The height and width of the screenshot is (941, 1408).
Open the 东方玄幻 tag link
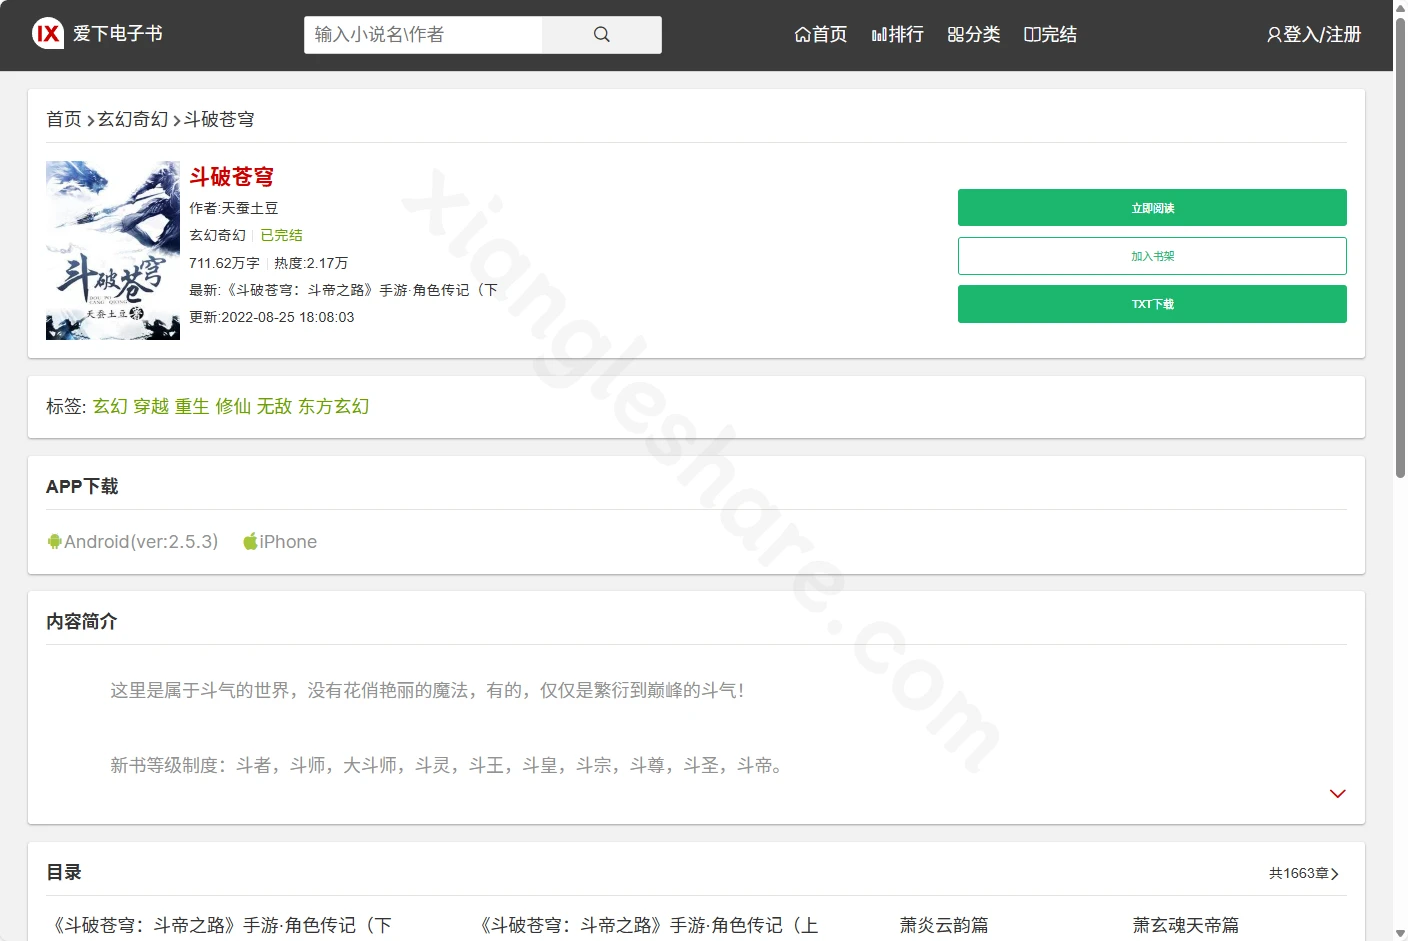[x=334, y=406]
